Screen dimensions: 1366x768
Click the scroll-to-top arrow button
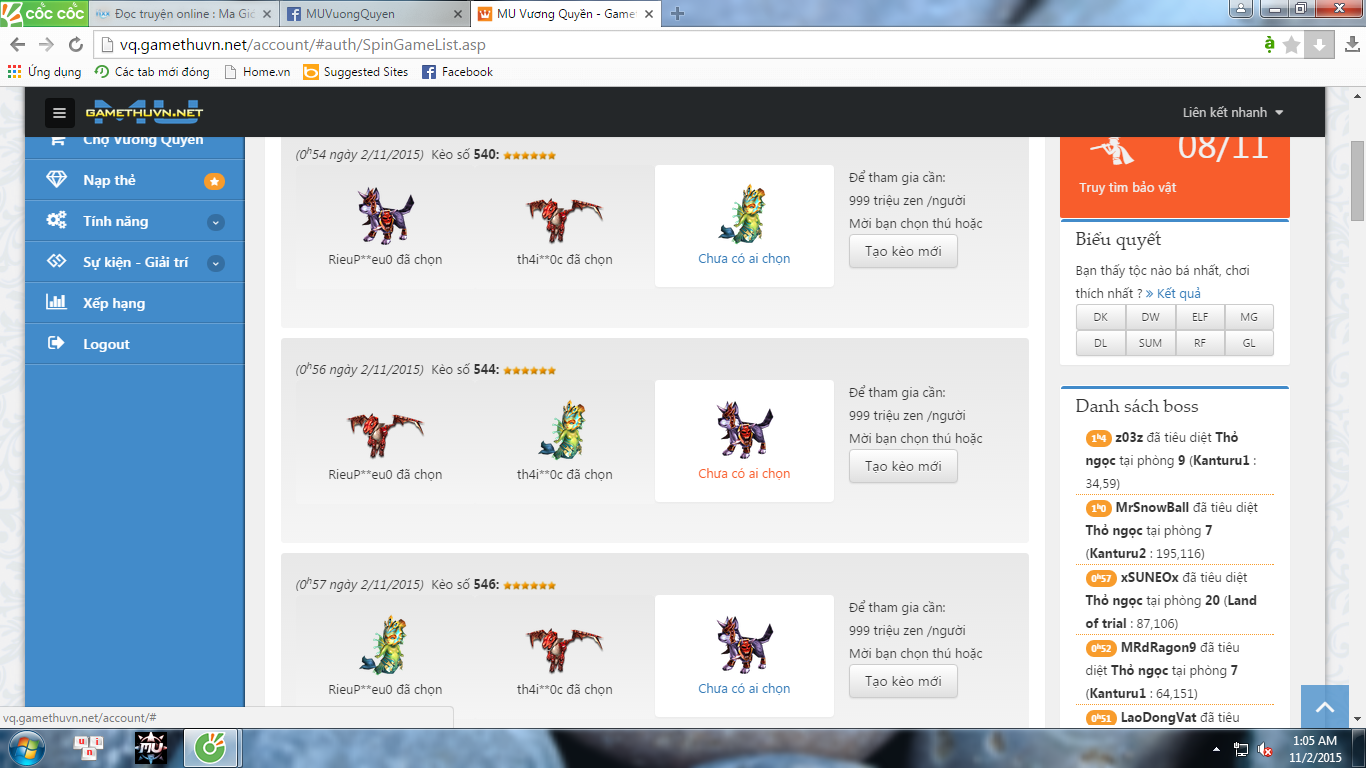[1325, 707]
